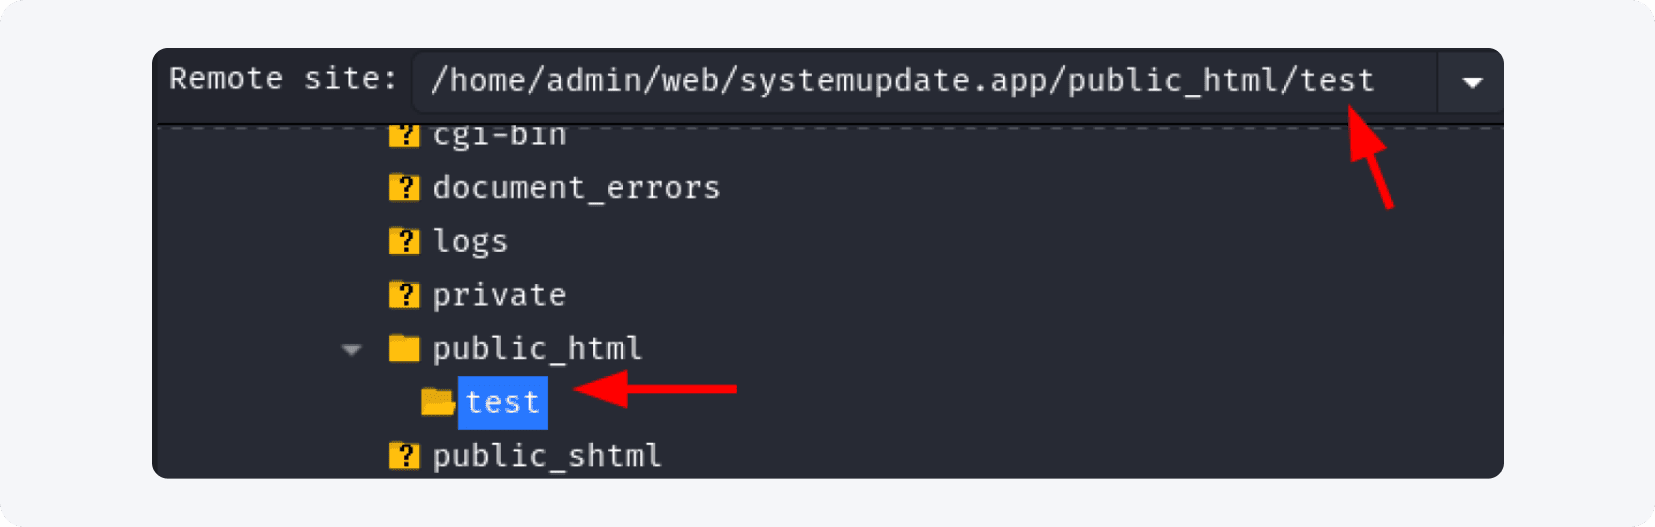The image size is (1655, 527).
Task: Click the open folder icon beside test
Action: (437, 402)
